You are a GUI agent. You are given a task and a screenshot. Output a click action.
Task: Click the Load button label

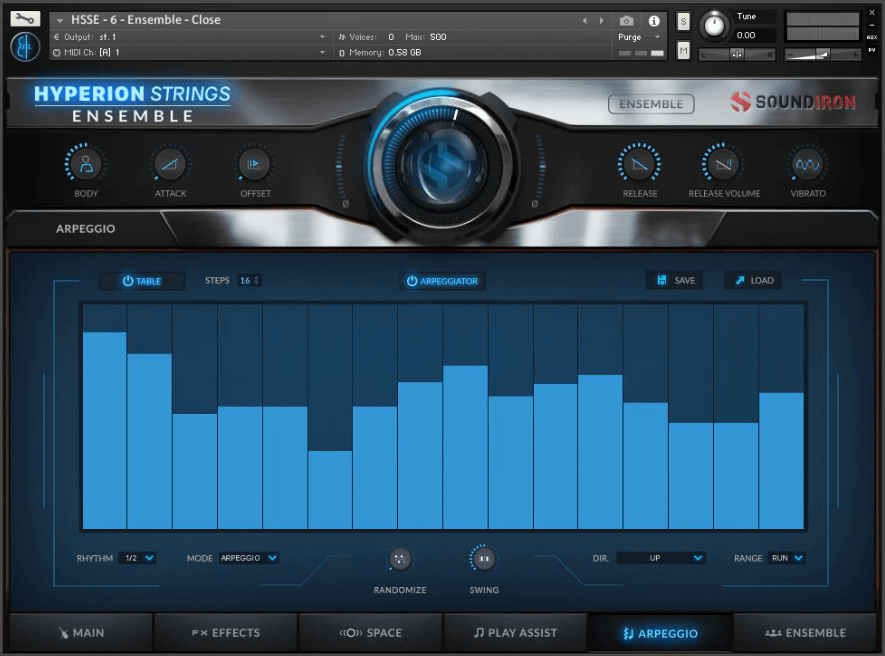pyautogui.click(x=762, y=281)
